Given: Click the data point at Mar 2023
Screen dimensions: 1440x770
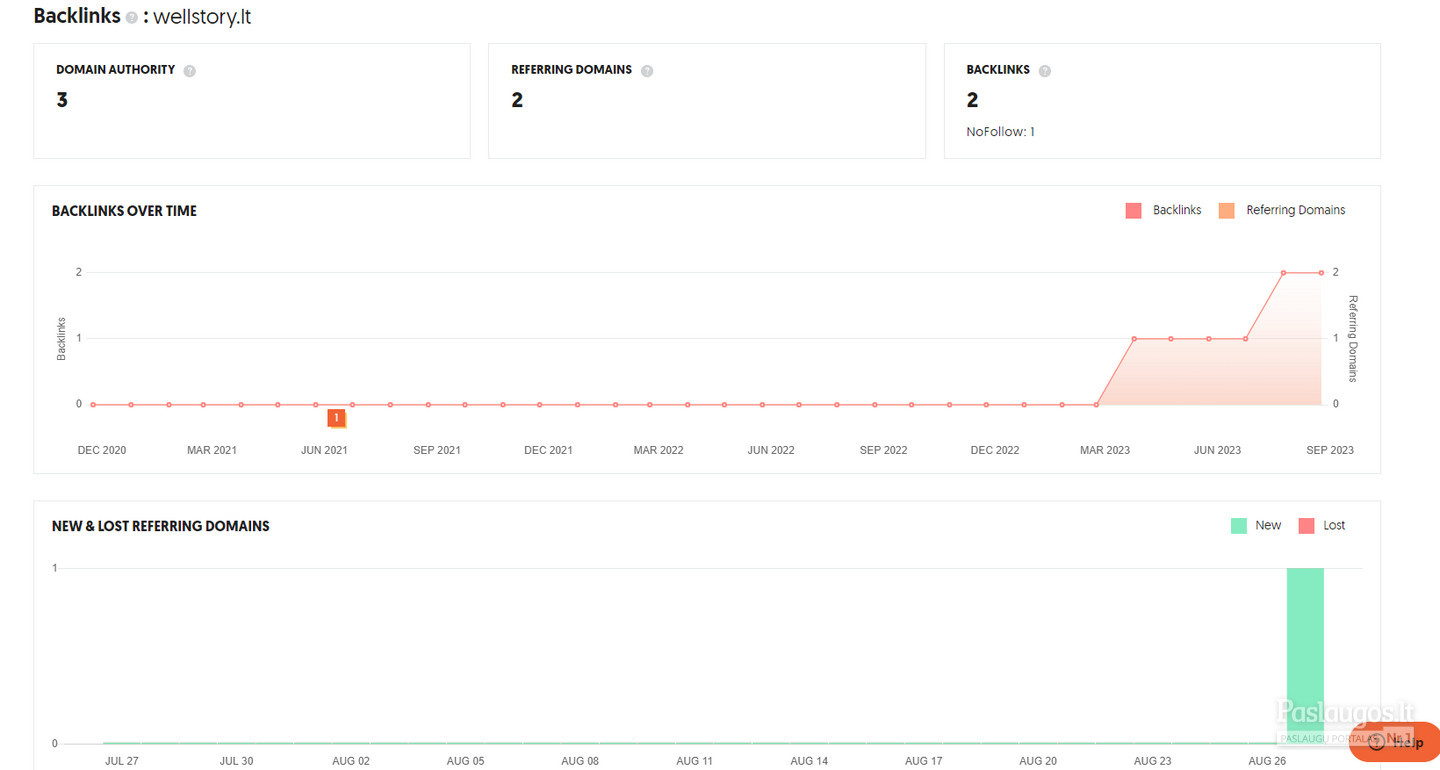Looking at the screenshot, I should pyautogui.click(x=1097, y=404).
